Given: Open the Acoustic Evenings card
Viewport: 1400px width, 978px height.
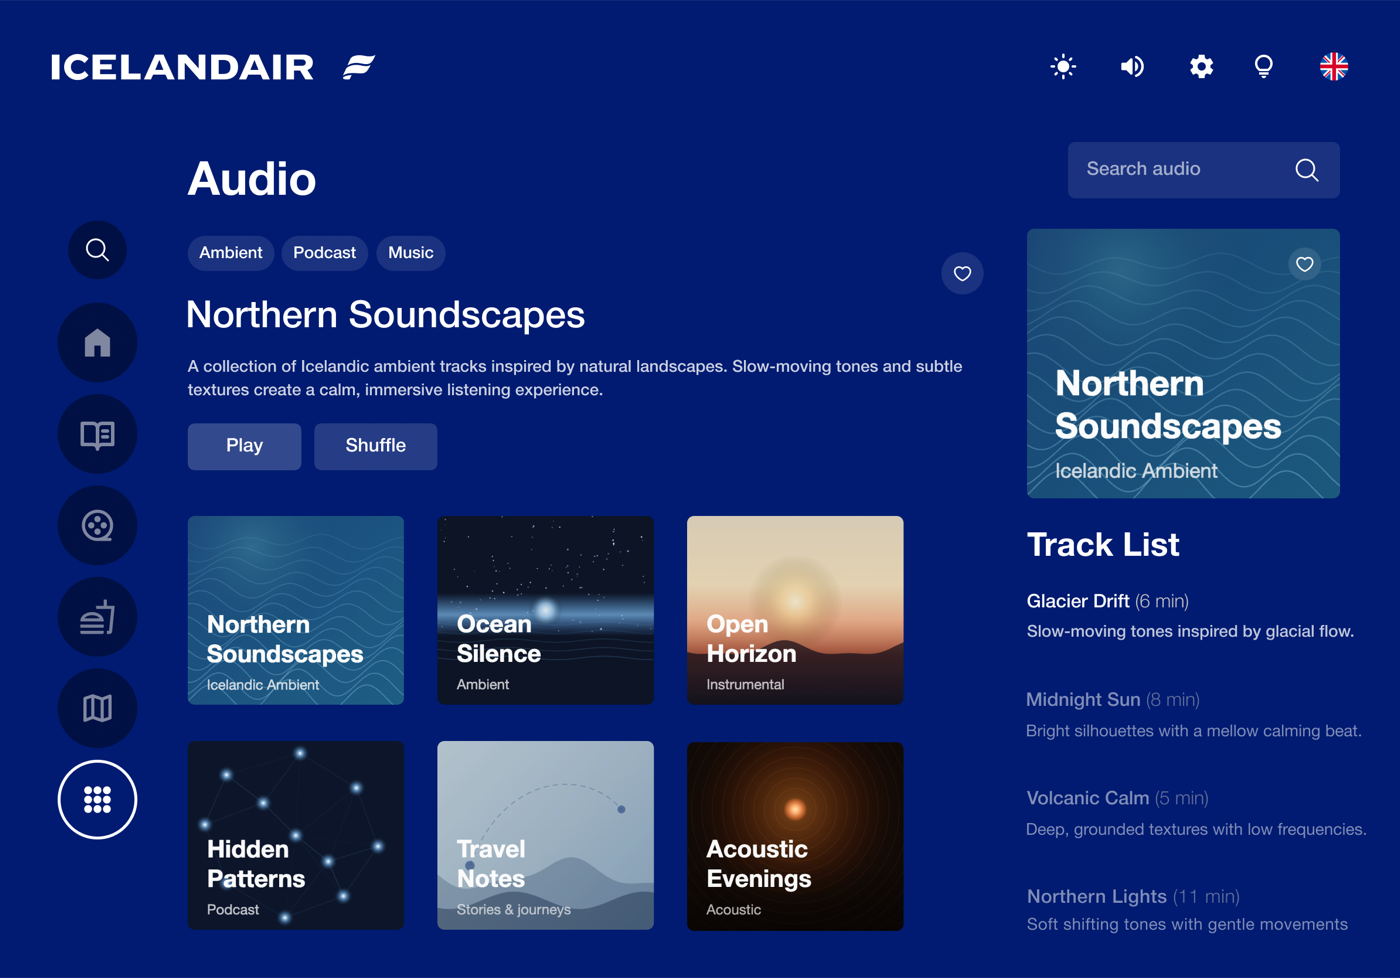Looking at the screenshot, I should [795, 836].
